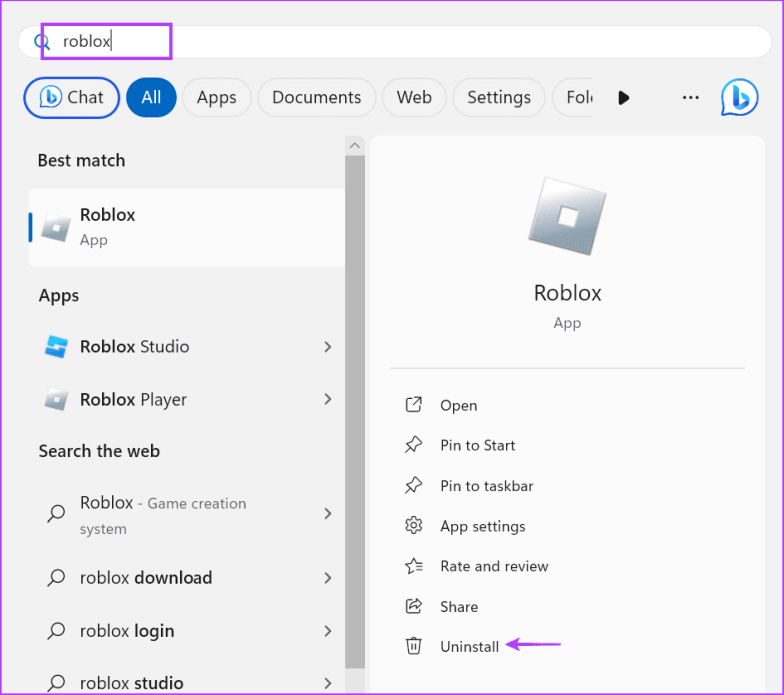Click the results list vertical scrollbar

[355, 400]
